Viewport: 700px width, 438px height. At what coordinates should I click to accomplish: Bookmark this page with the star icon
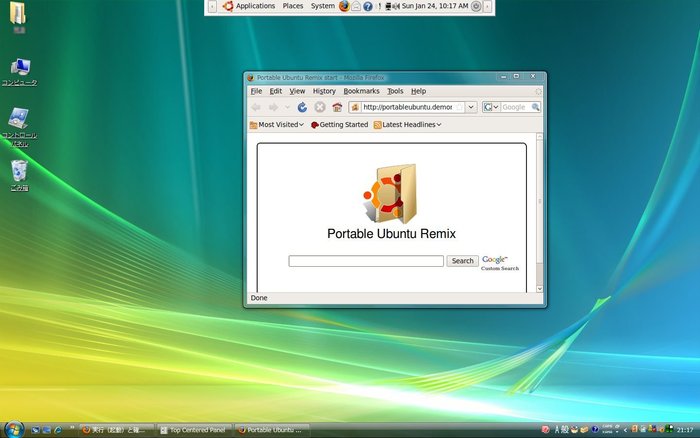click(459, 107)
